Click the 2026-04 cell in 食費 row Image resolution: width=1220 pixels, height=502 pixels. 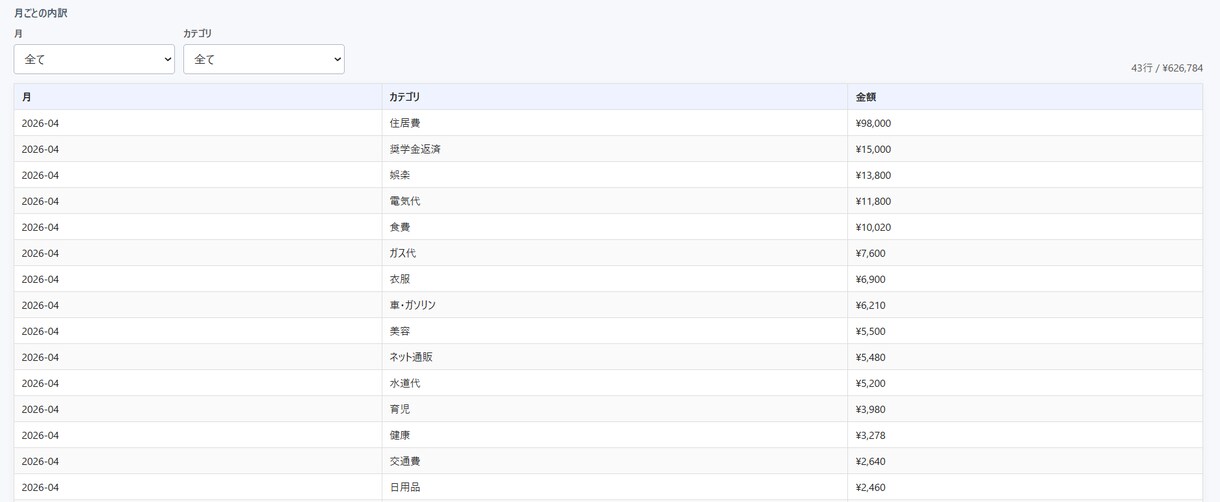tap(198, 227)
